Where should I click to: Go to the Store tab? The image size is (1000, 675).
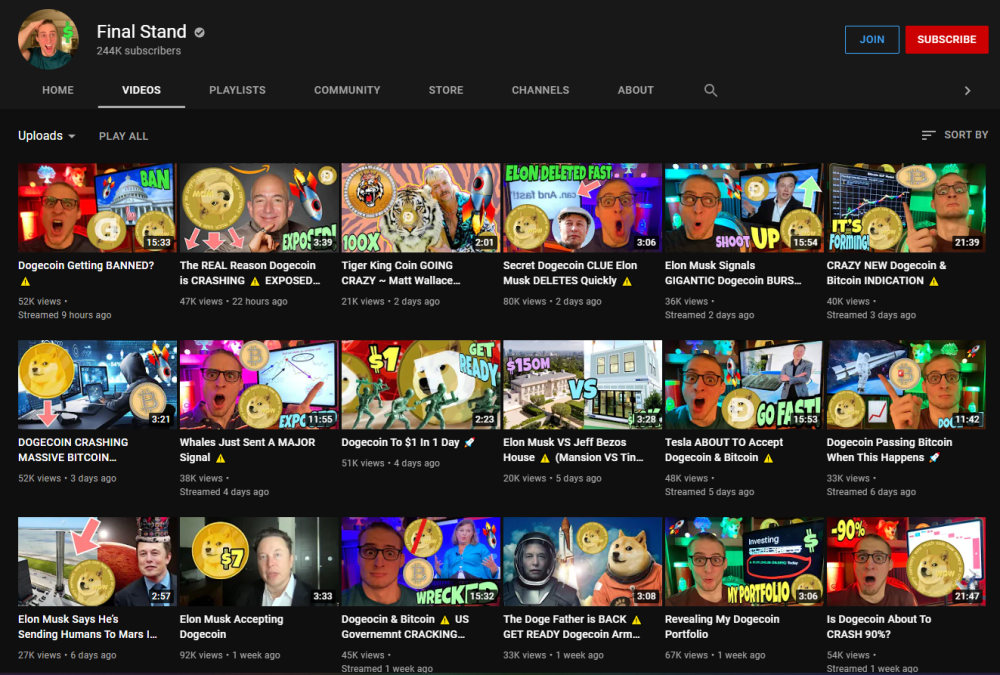pos(446,90)
